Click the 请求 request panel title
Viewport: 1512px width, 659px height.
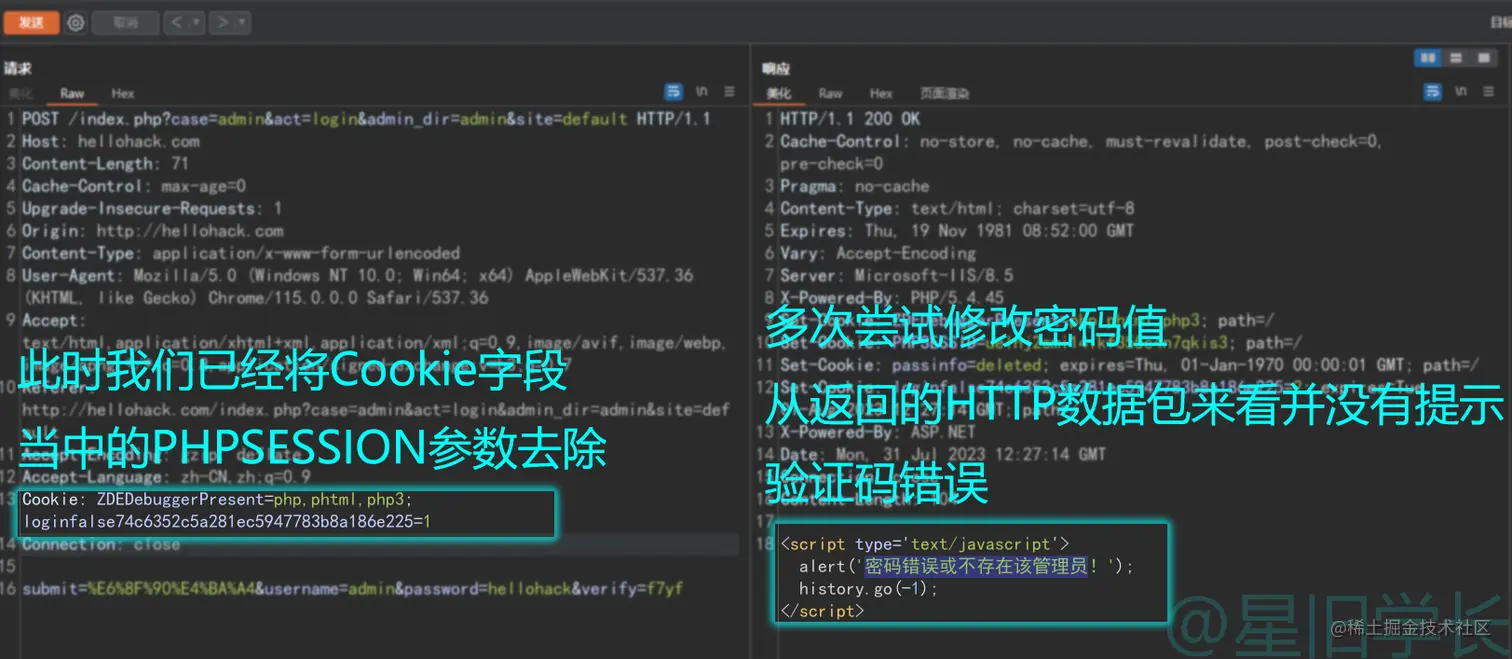(x=18, y=68)
